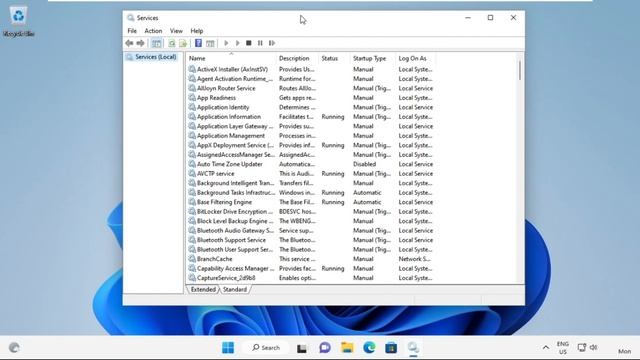Screen dimensions: 640x360
Task: Open the File menu
Action: 132,31
